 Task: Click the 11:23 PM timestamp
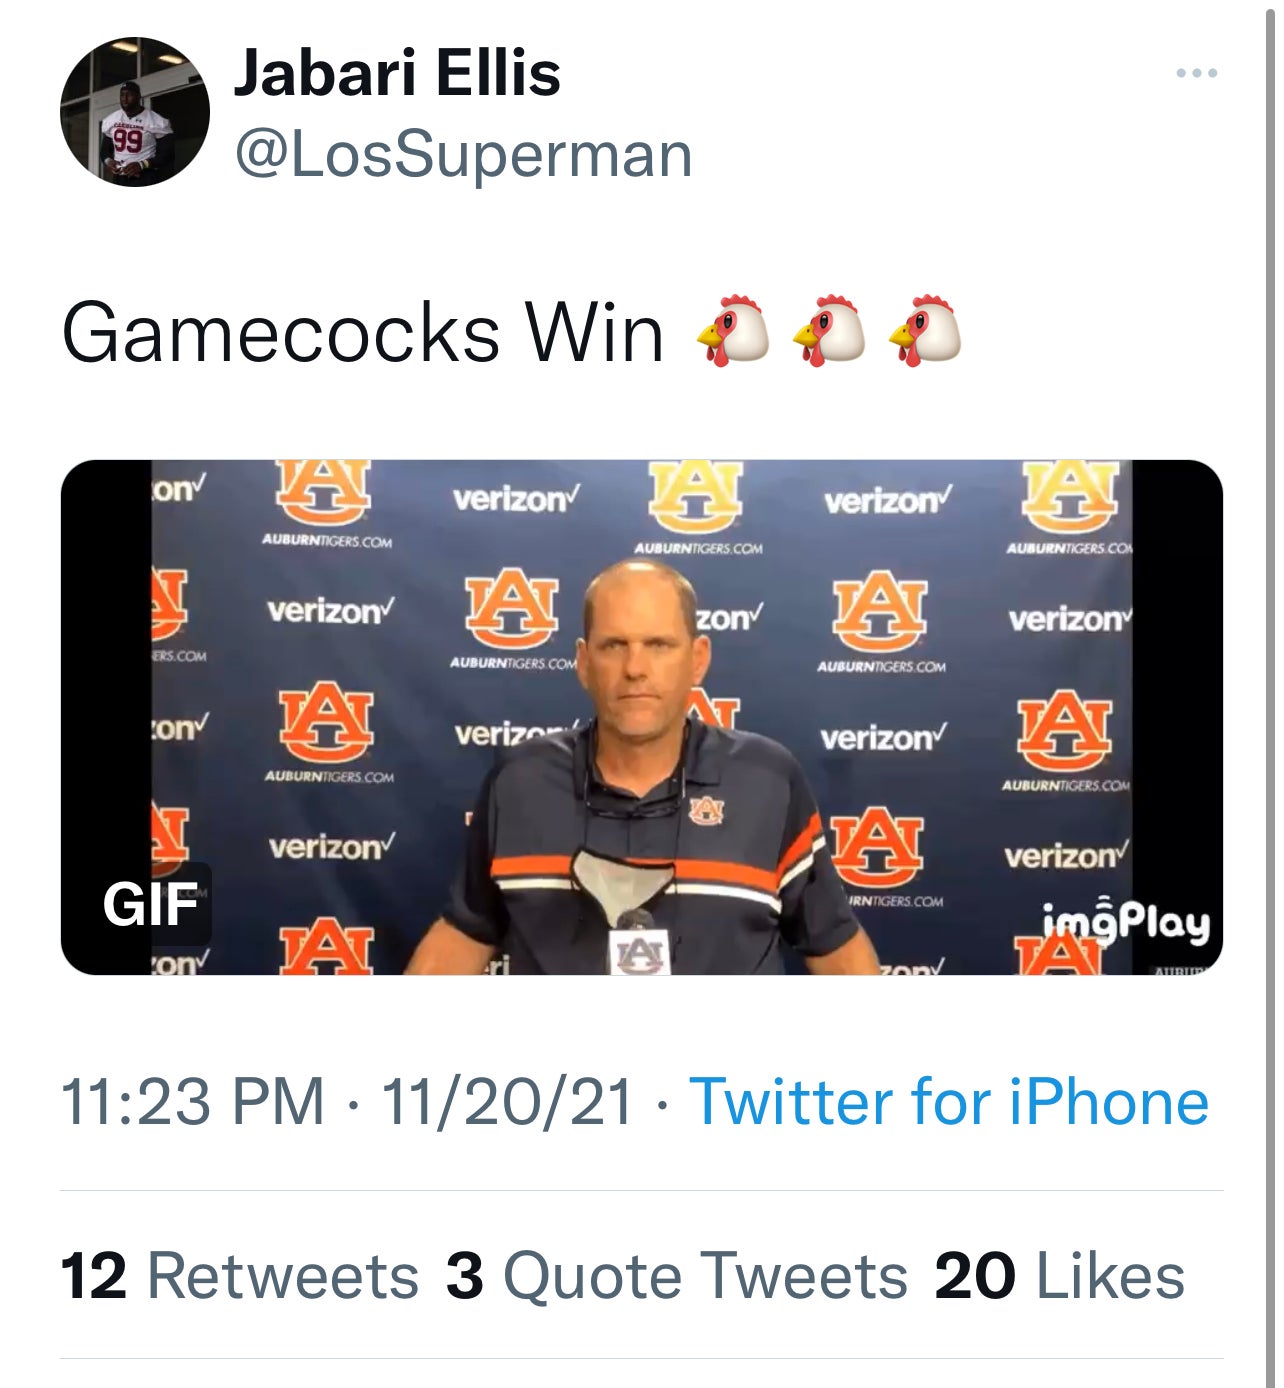pyautogui.click(x=194, y=1103)
